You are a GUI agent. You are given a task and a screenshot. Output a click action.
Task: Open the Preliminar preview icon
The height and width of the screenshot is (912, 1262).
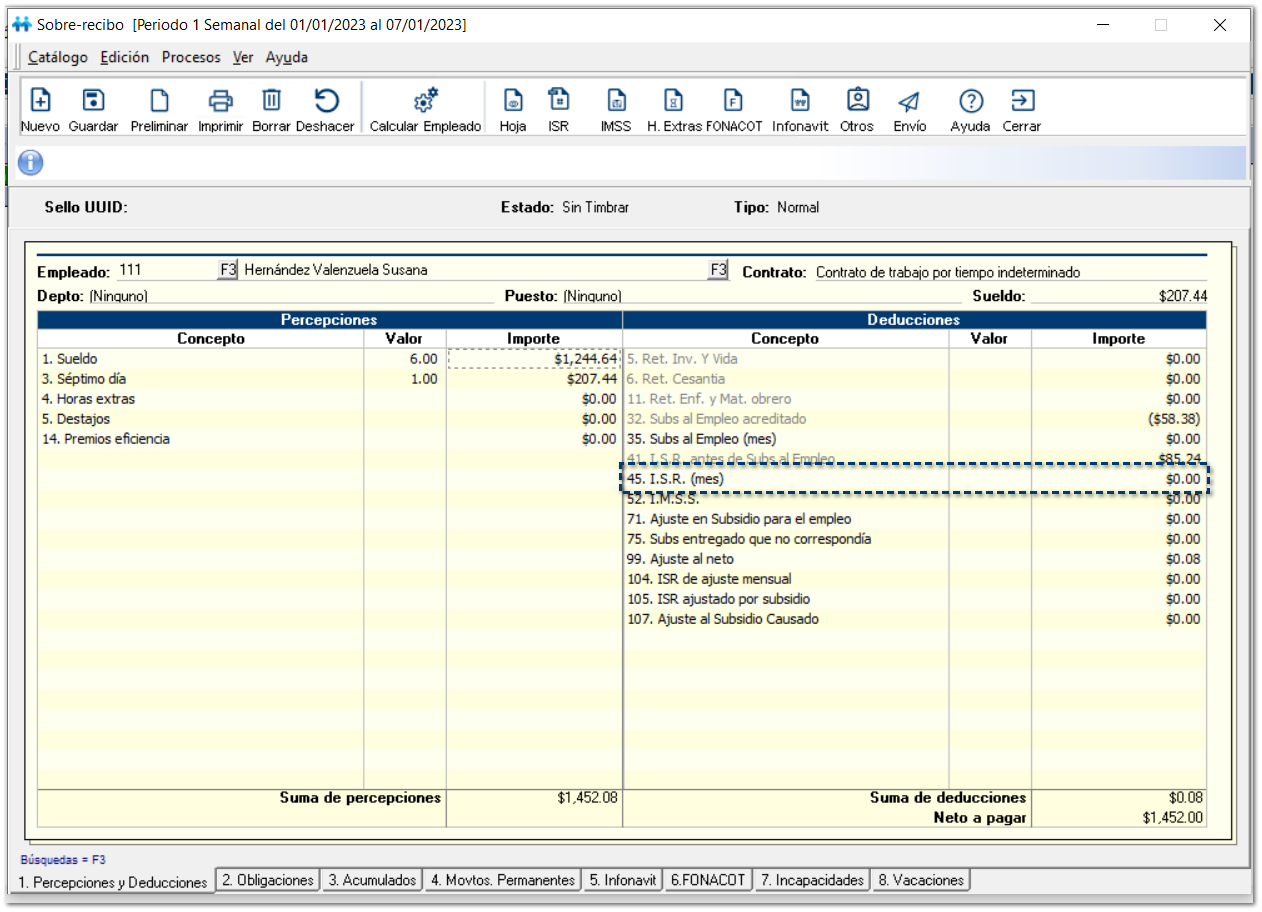click(159, 101)
